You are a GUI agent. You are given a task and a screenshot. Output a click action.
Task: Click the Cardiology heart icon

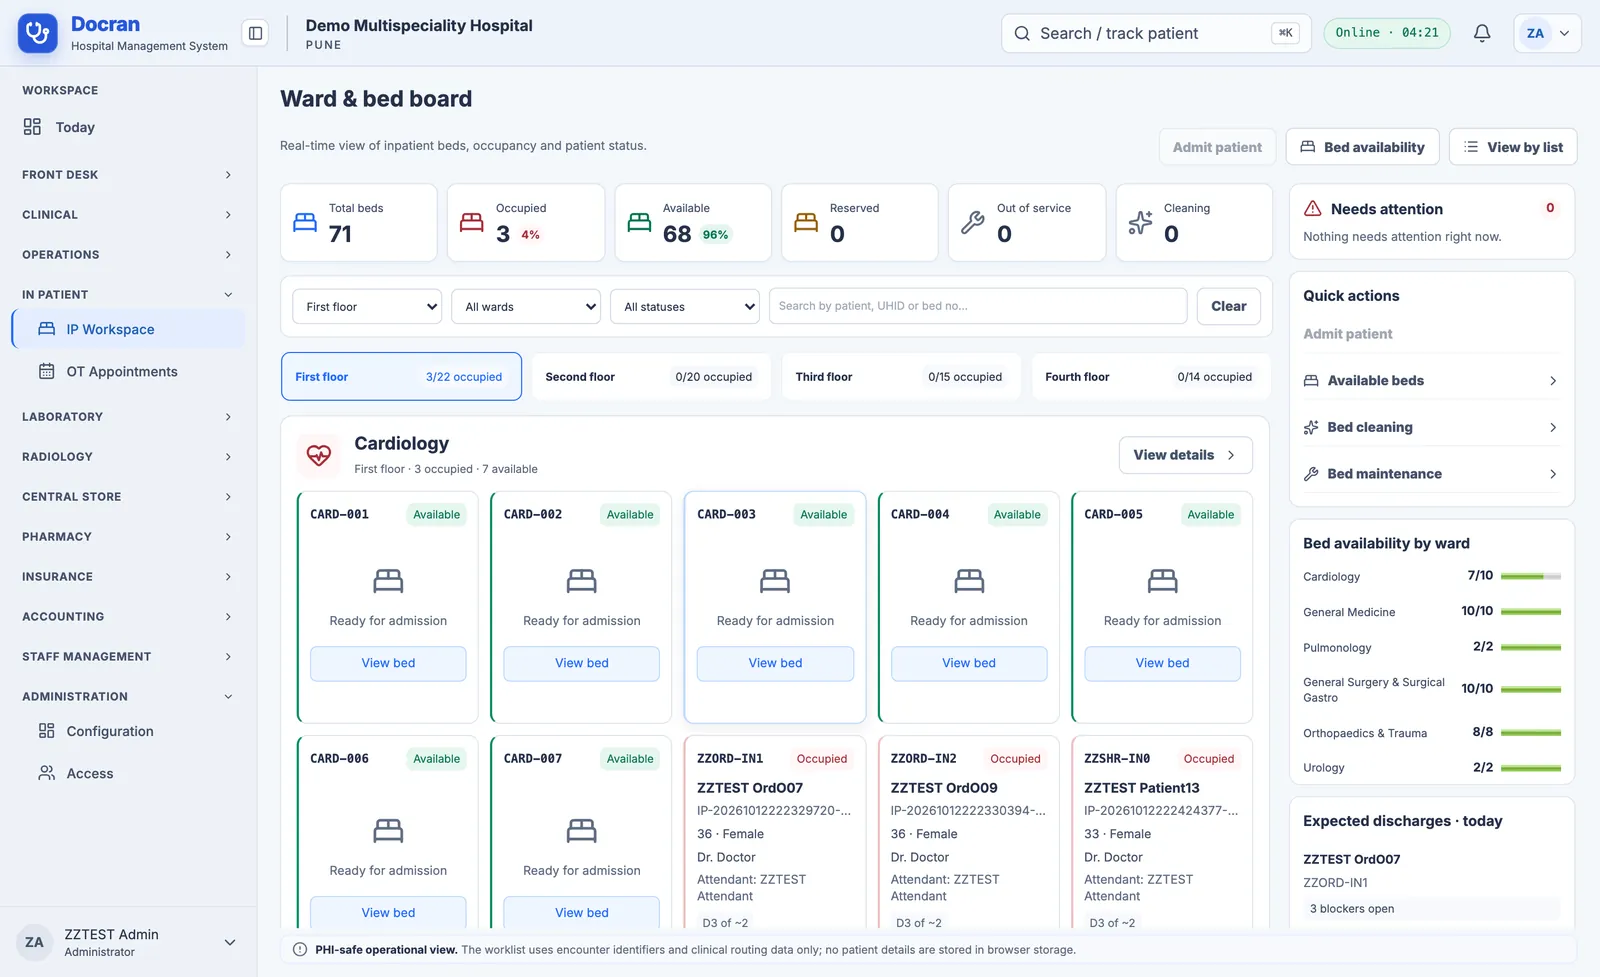point(319,455)
